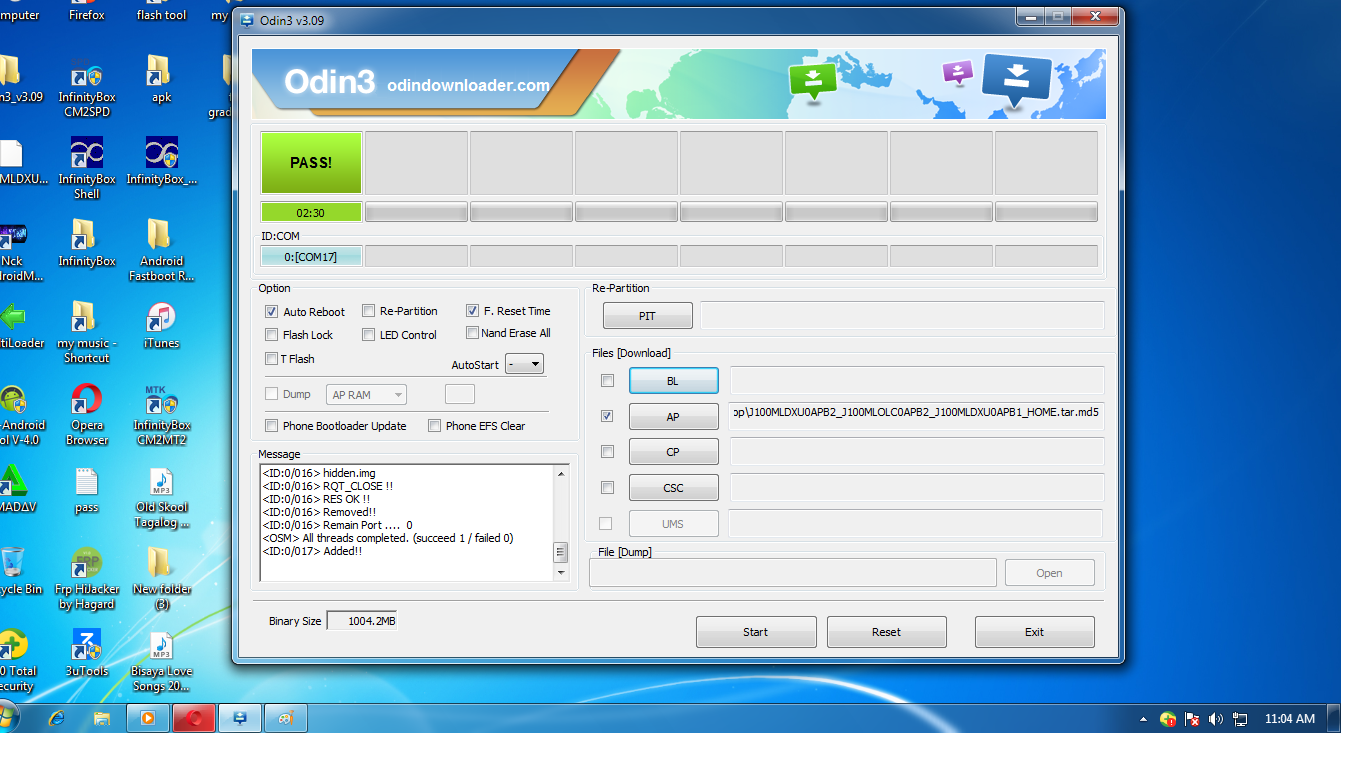This screenshot has width=1366, height=768.
Task: Tick the checkbox beside the CSC button
Action: (x=607, y=488)
